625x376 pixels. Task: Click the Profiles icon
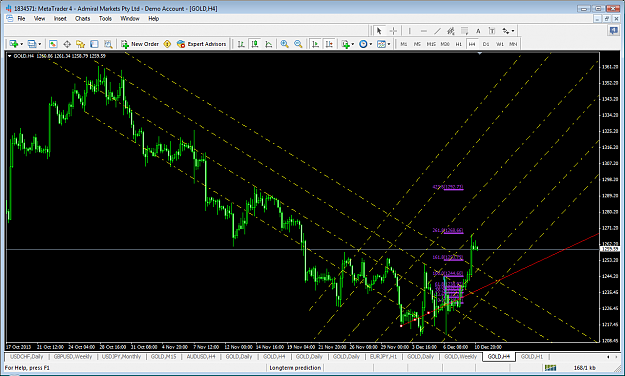coord(32,44)
